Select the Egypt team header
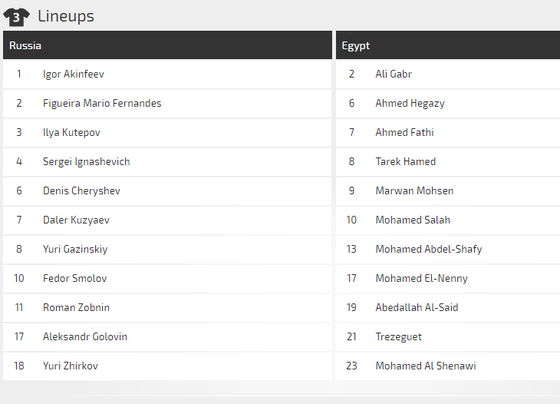Screen dimensions: 560x404 point(448,45)
